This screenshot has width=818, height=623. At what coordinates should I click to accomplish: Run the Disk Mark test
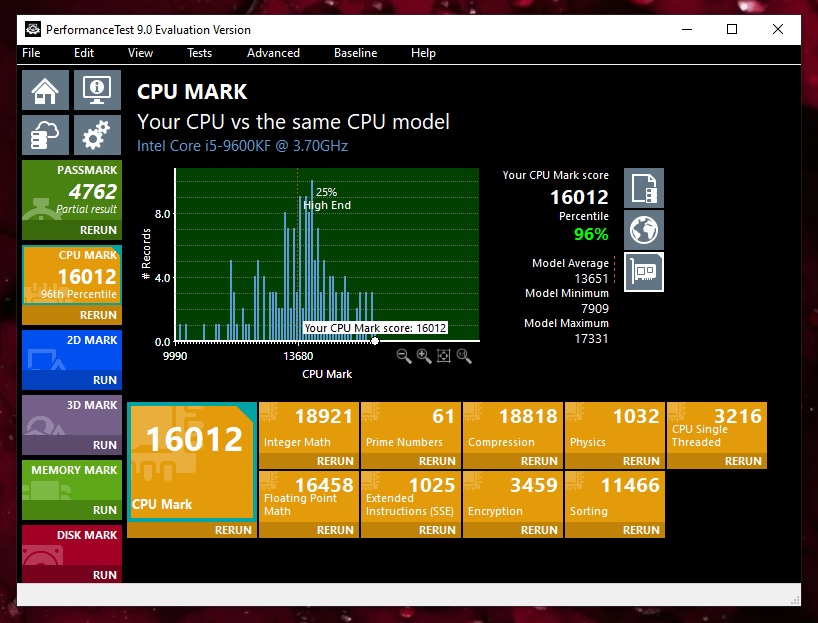click(72, 574)
